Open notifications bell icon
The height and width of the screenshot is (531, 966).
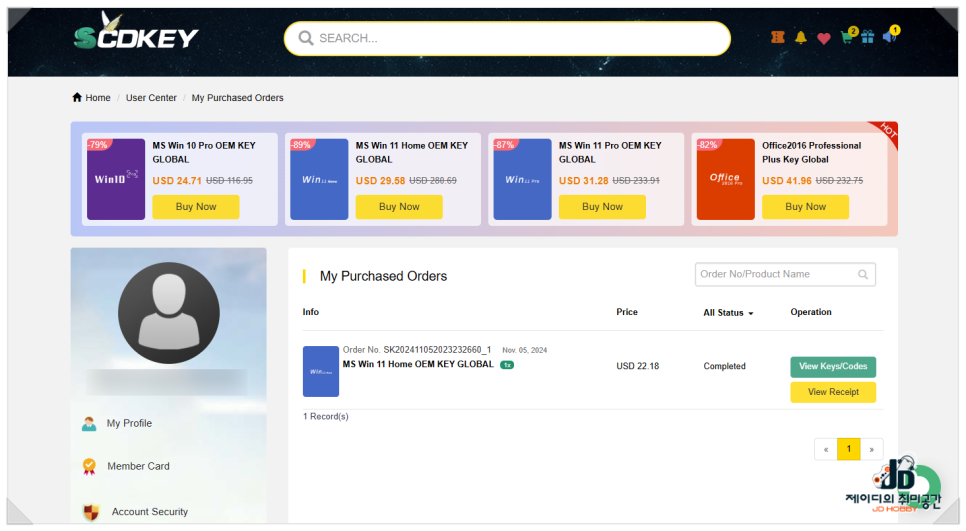[x=800, y=38]
